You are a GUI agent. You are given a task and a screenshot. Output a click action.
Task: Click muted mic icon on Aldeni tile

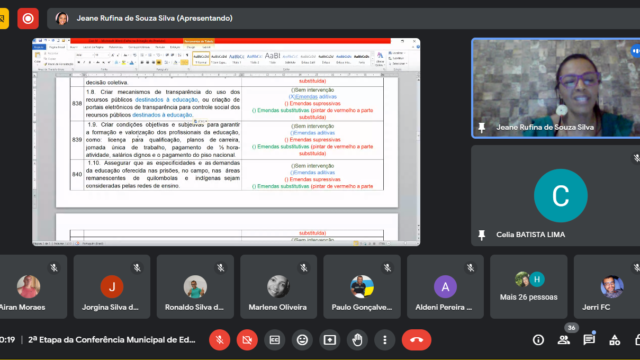[470, 268]
